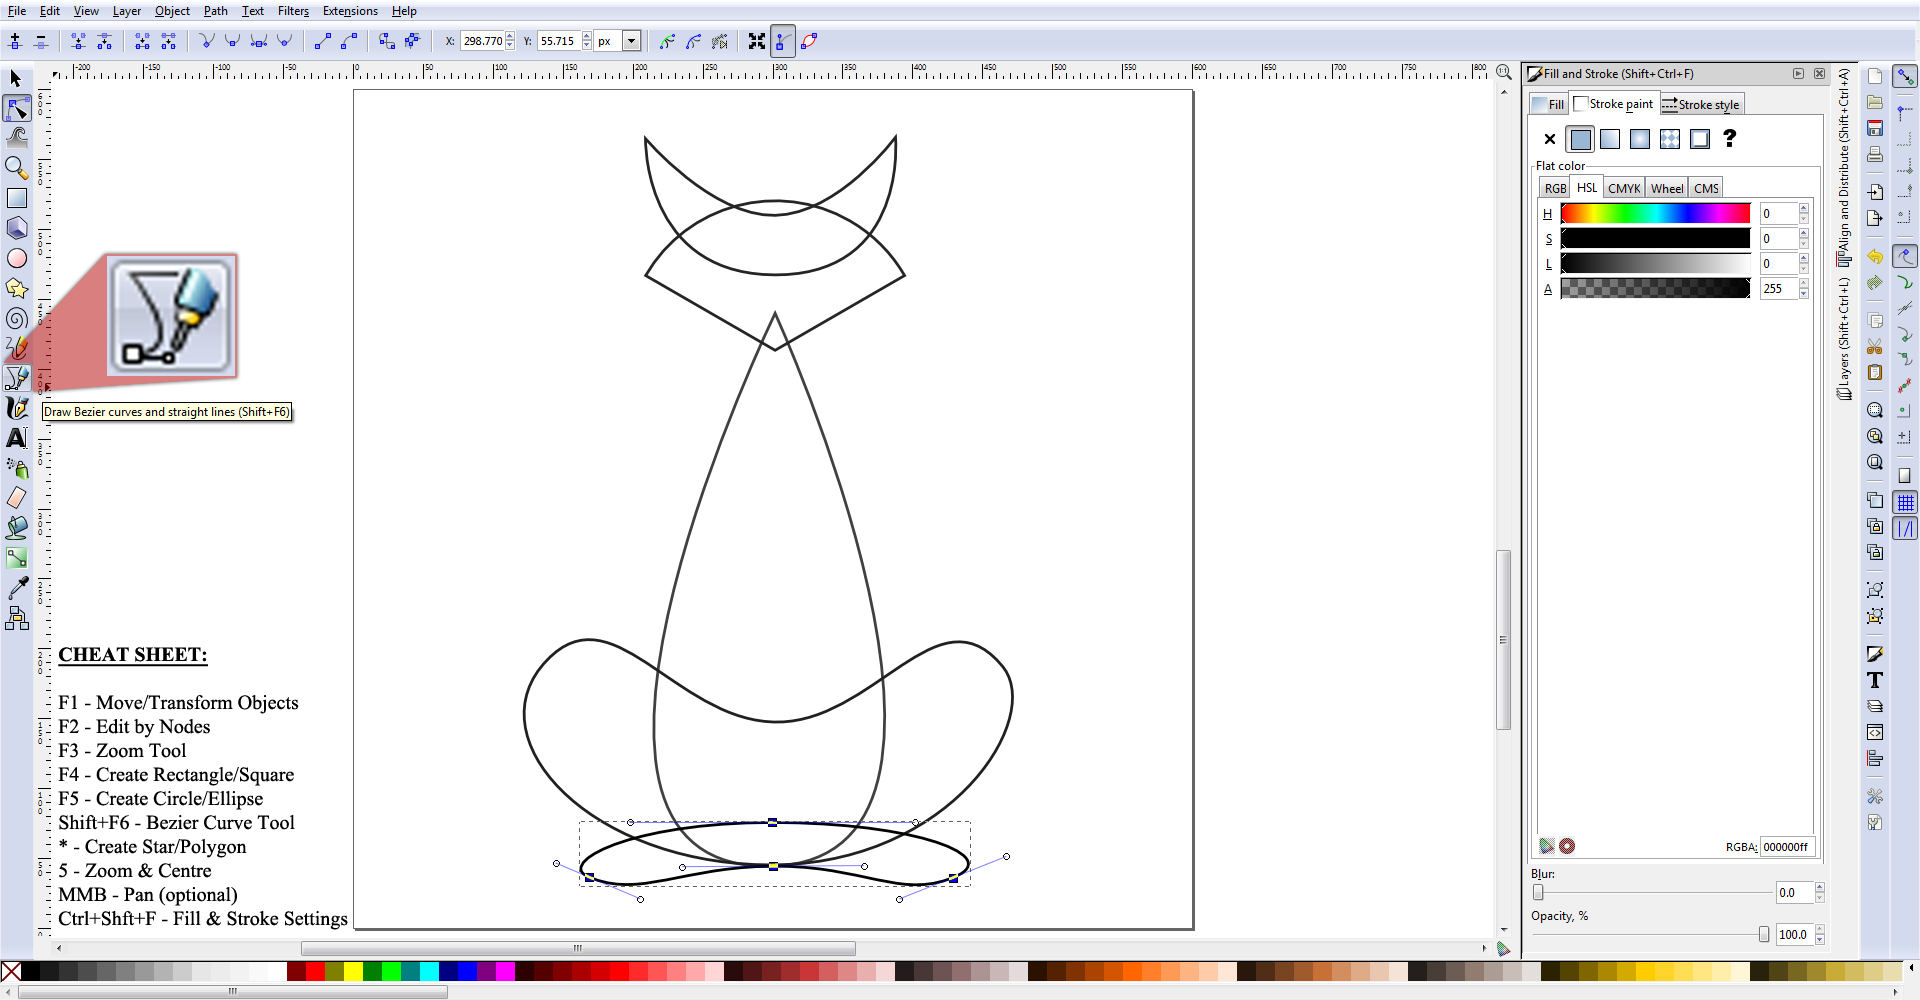
Task: Toggle show Bezier handles of nodes
Action: pos(783,41)
